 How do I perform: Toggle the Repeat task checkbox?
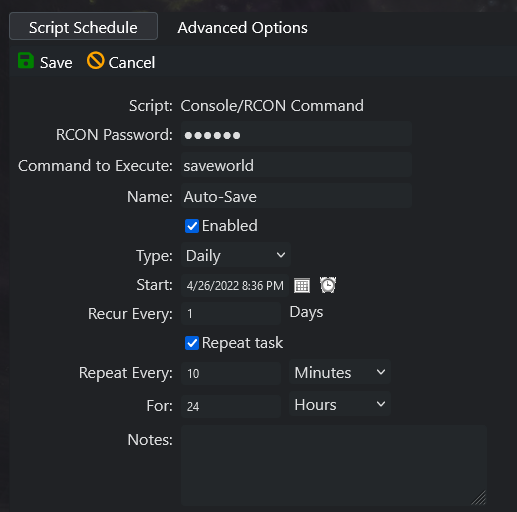click(x=192, y=343)
